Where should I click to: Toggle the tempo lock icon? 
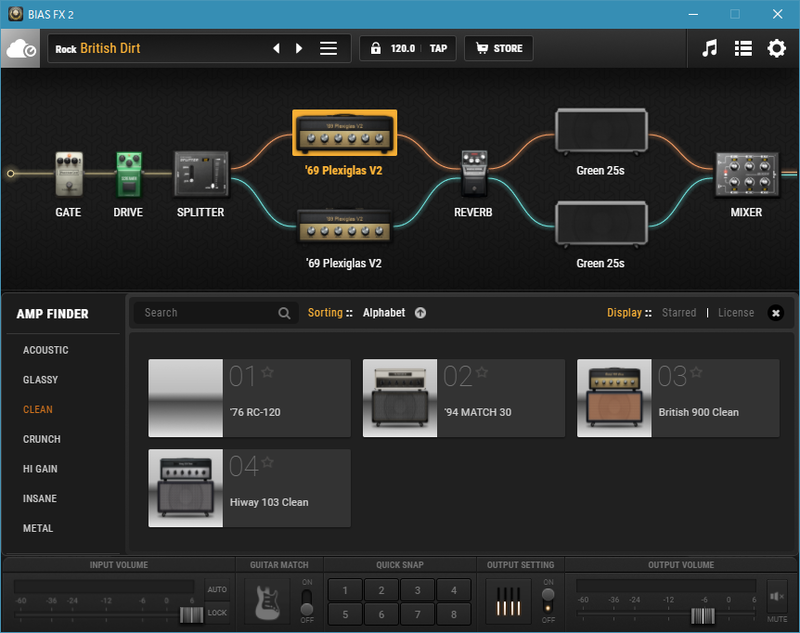(376, 48)
